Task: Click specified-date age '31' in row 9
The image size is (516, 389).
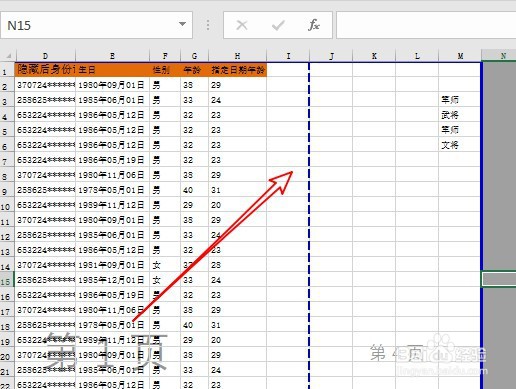Action: [x=237, y=190]
